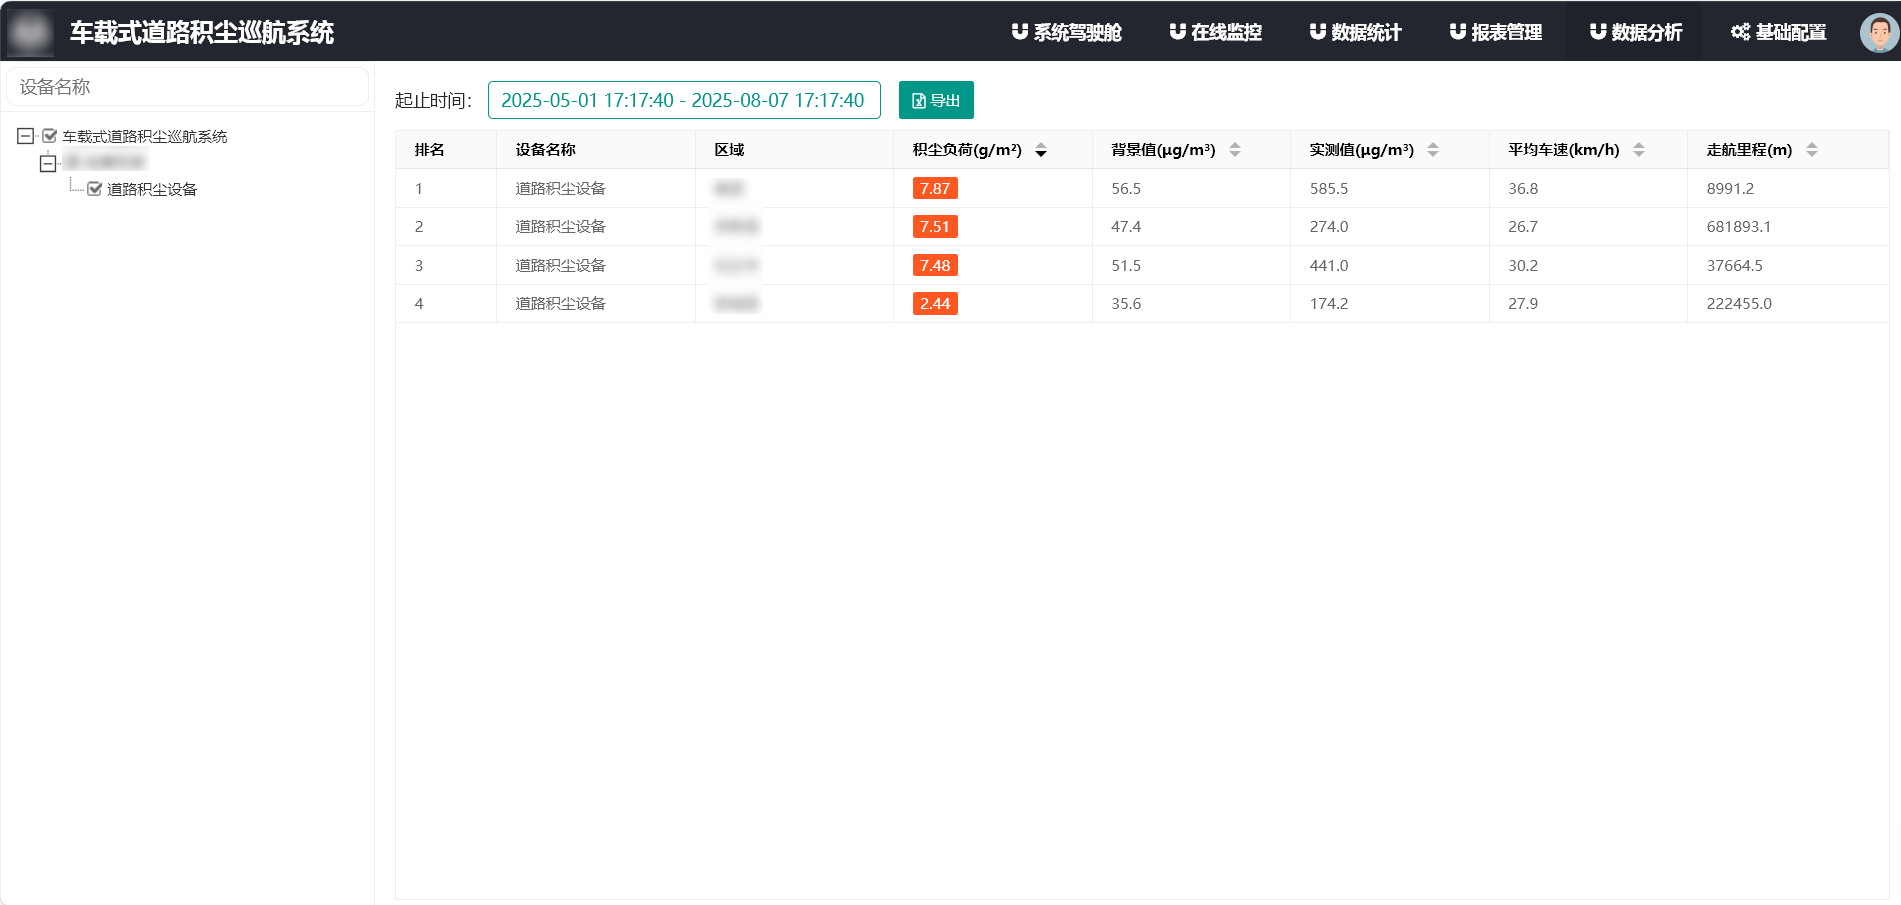Uncheck the 车载式道路积尘巡航系统 root checkbox

click(50, 136)
